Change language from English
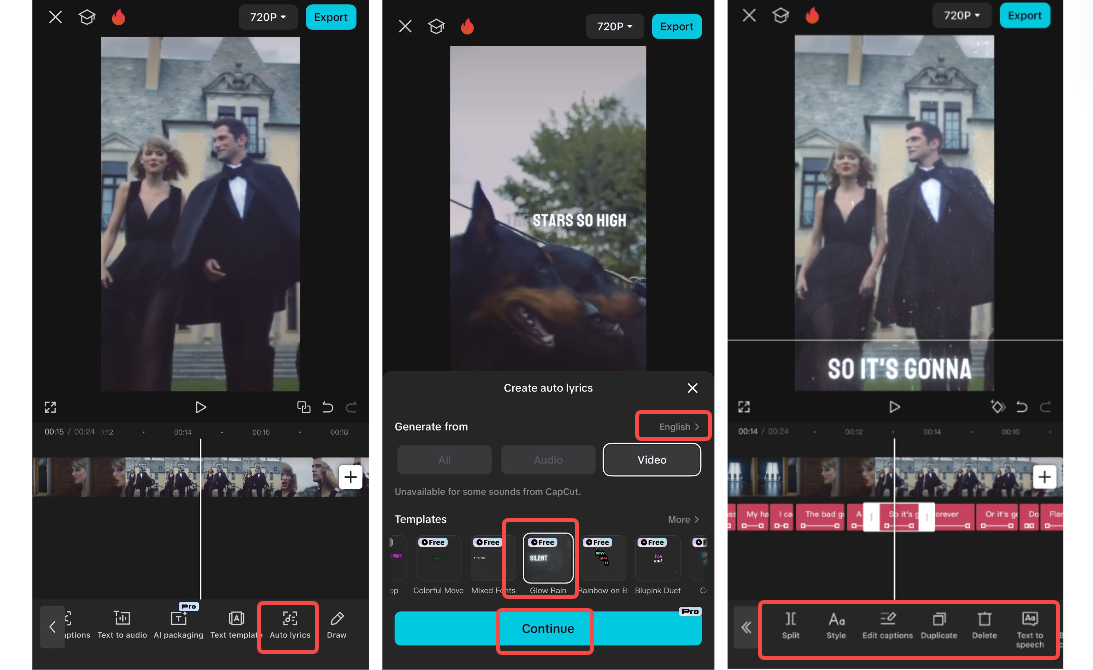 point(678,427)
